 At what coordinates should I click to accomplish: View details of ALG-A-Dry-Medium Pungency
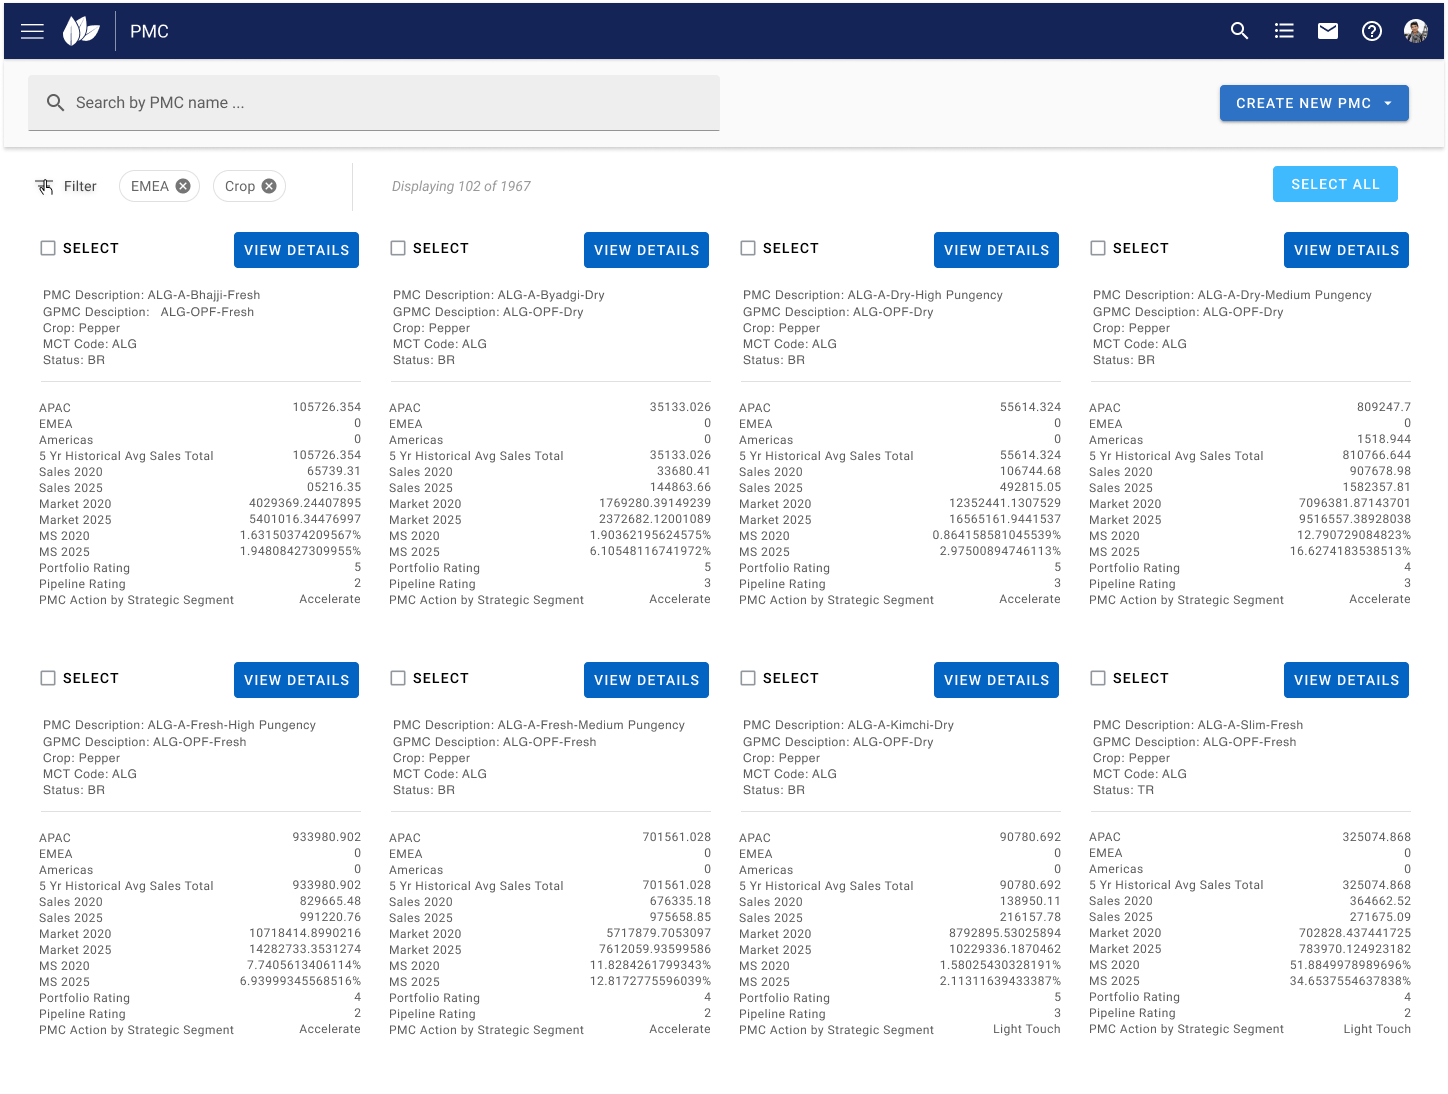coord(1345,250)
